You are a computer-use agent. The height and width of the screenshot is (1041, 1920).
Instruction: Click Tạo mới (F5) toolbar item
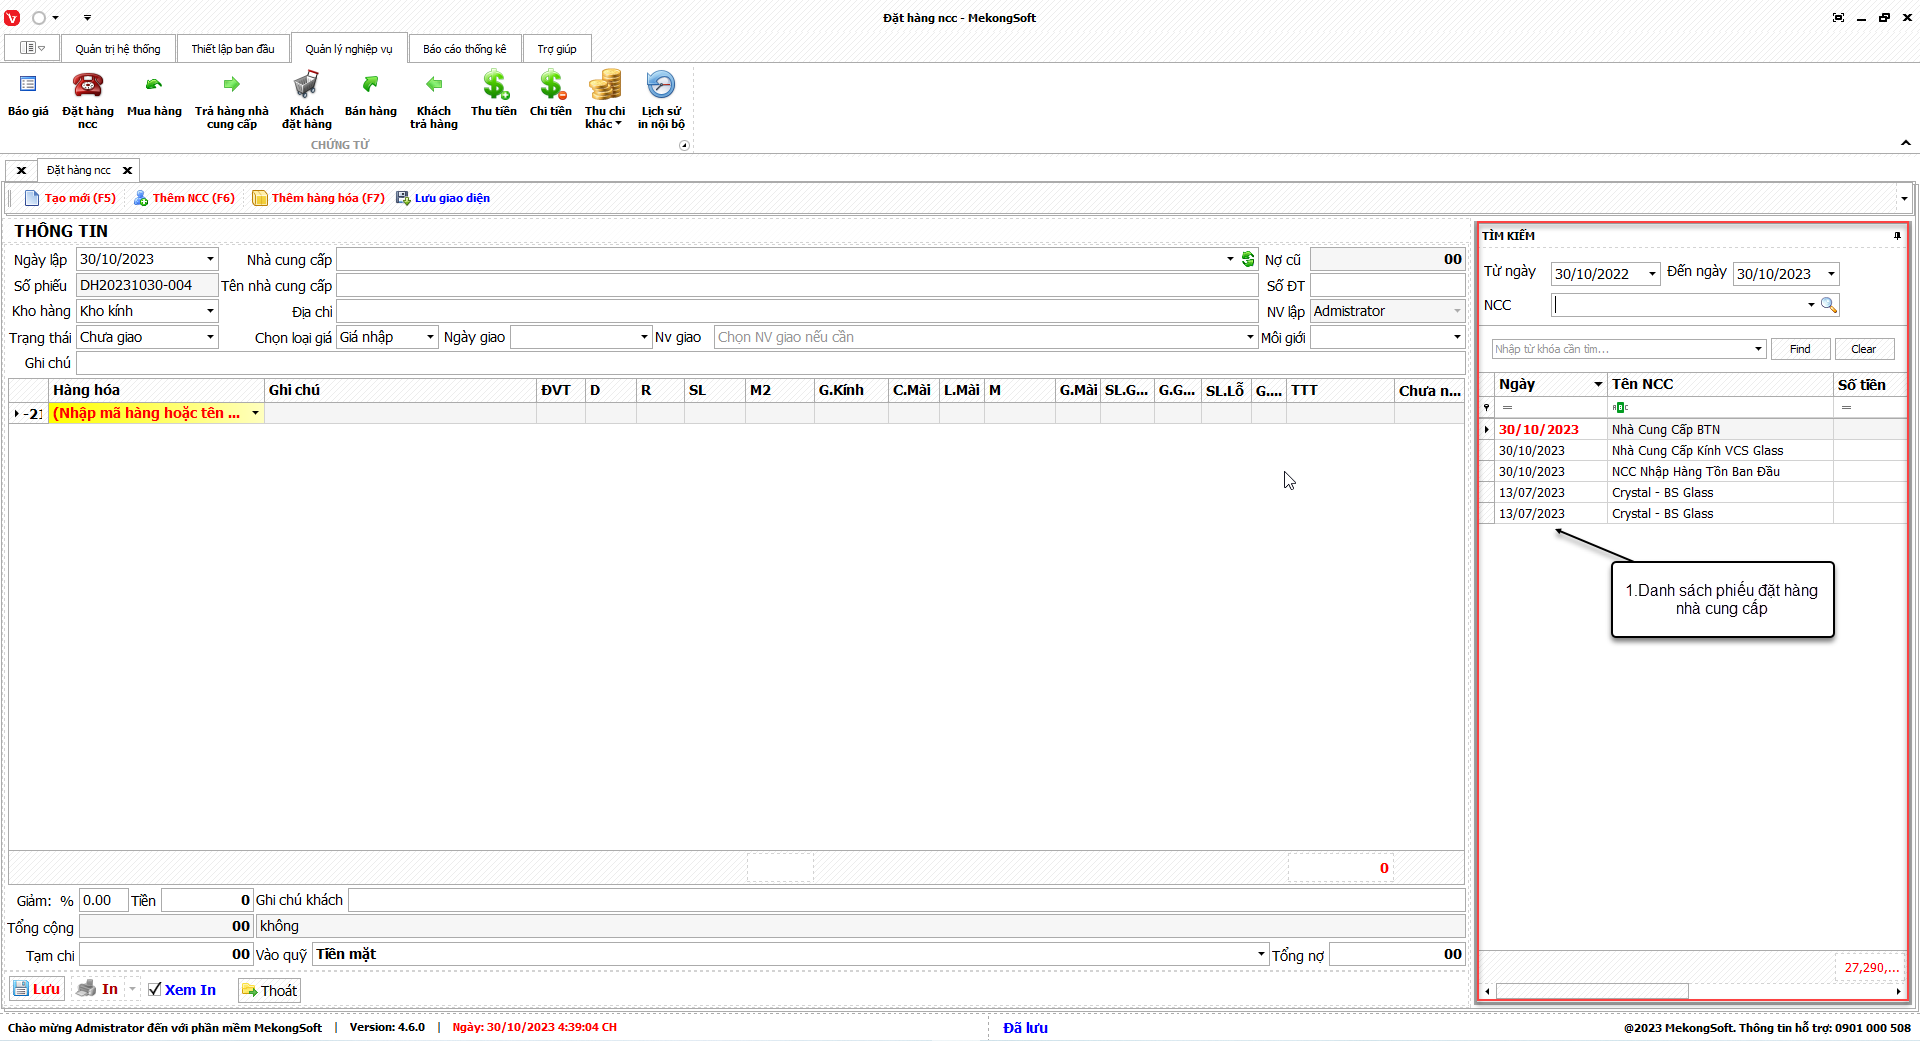click(70, 198)
